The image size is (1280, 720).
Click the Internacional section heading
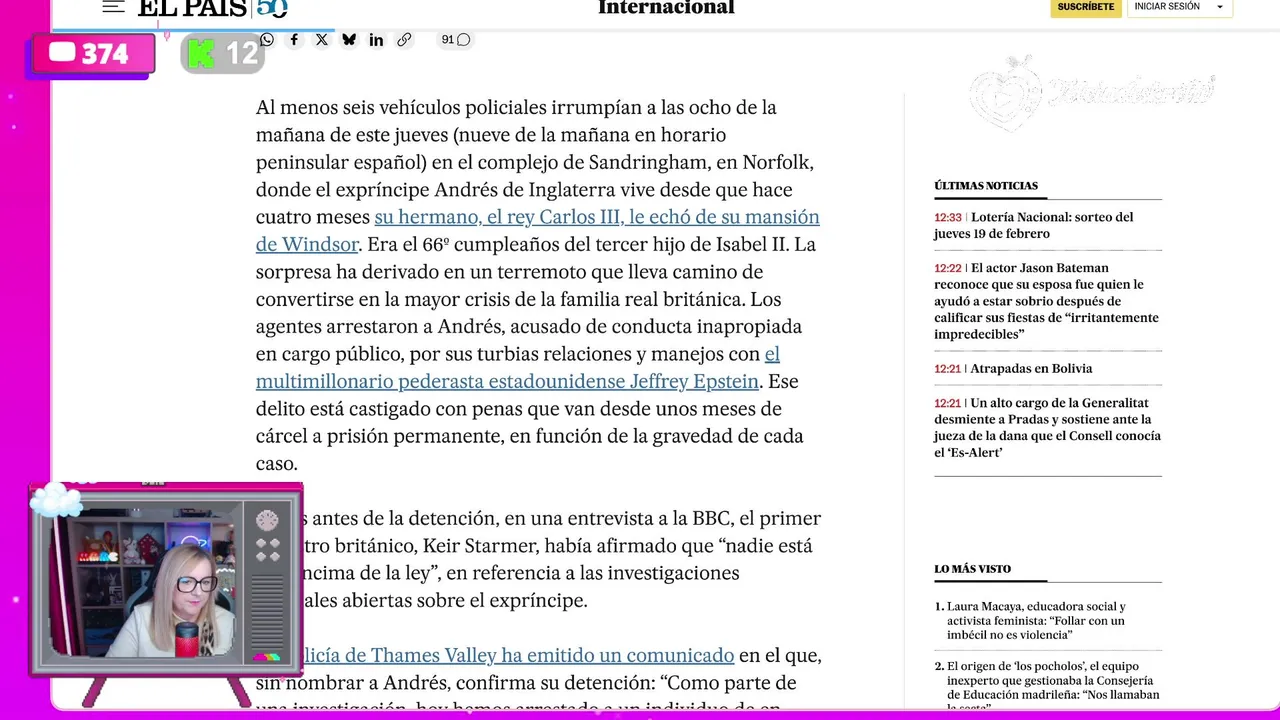[x=666, y=8]
